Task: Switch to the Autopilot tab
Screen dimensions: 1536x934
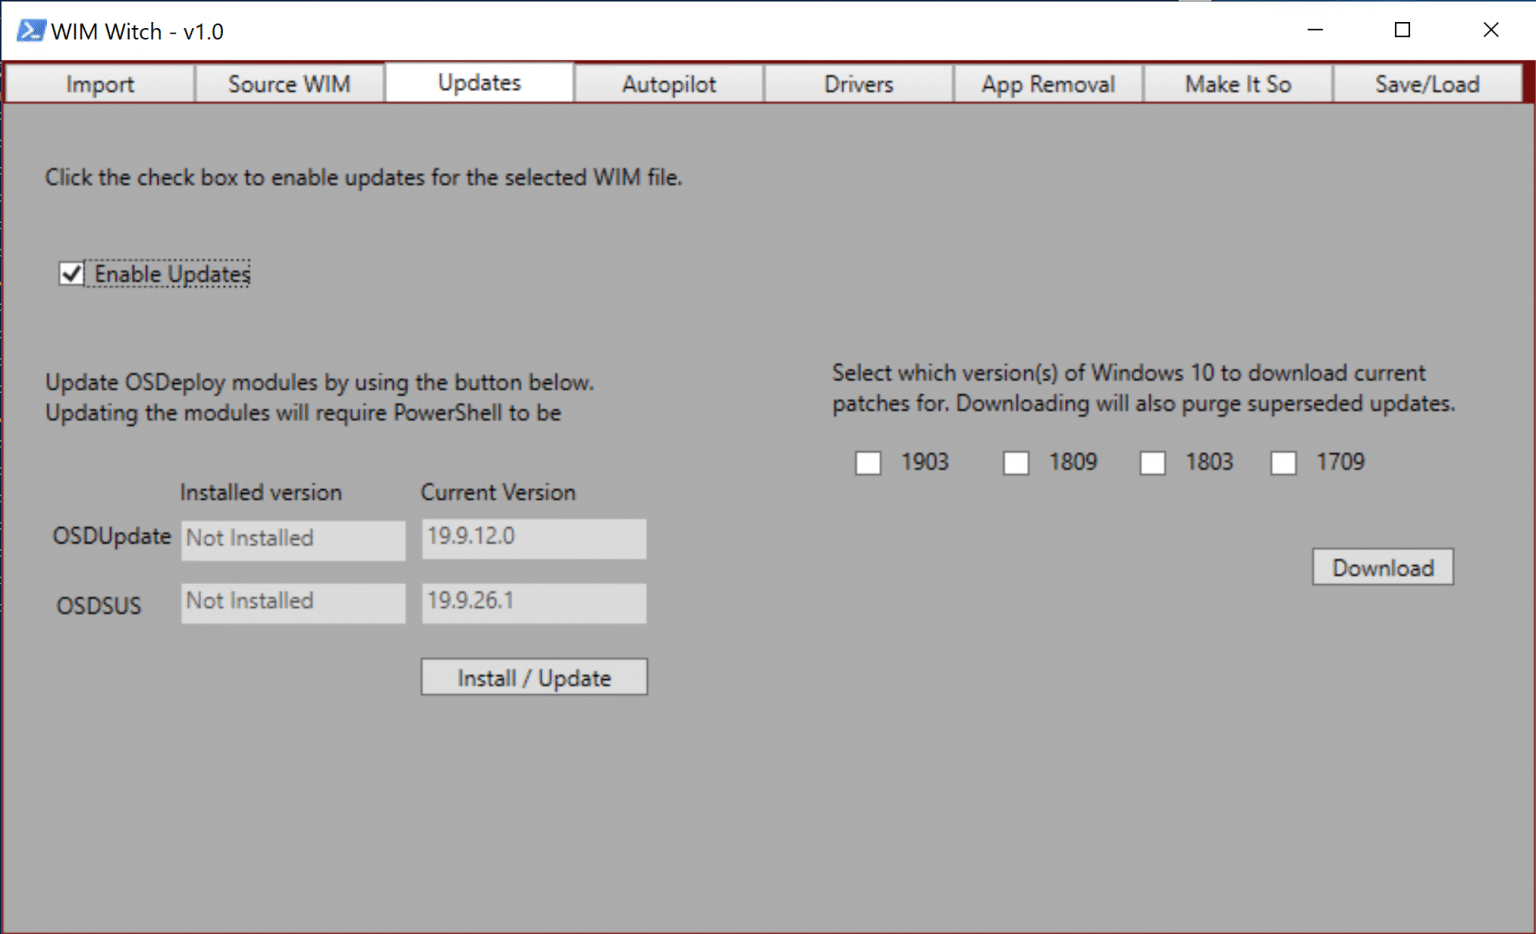Action: (668, 84)
